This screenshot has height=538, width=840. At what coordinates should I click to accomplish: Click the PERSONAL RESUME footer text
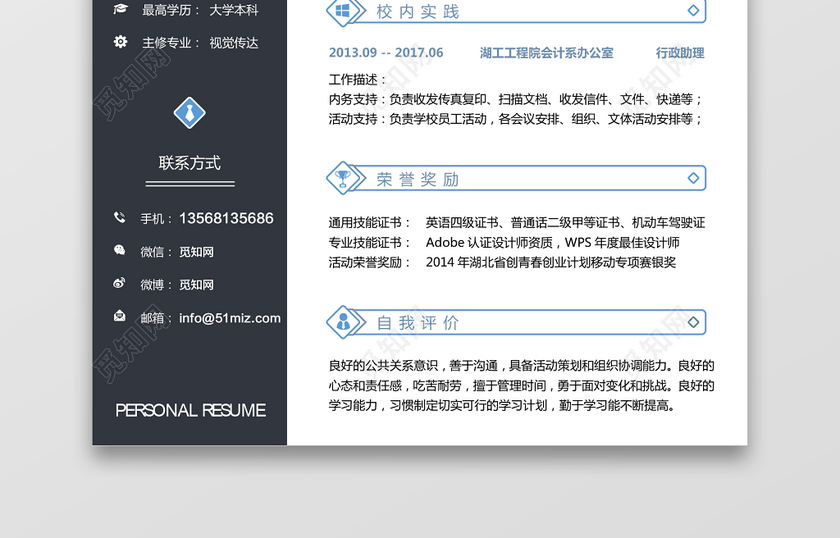(190, 410)
